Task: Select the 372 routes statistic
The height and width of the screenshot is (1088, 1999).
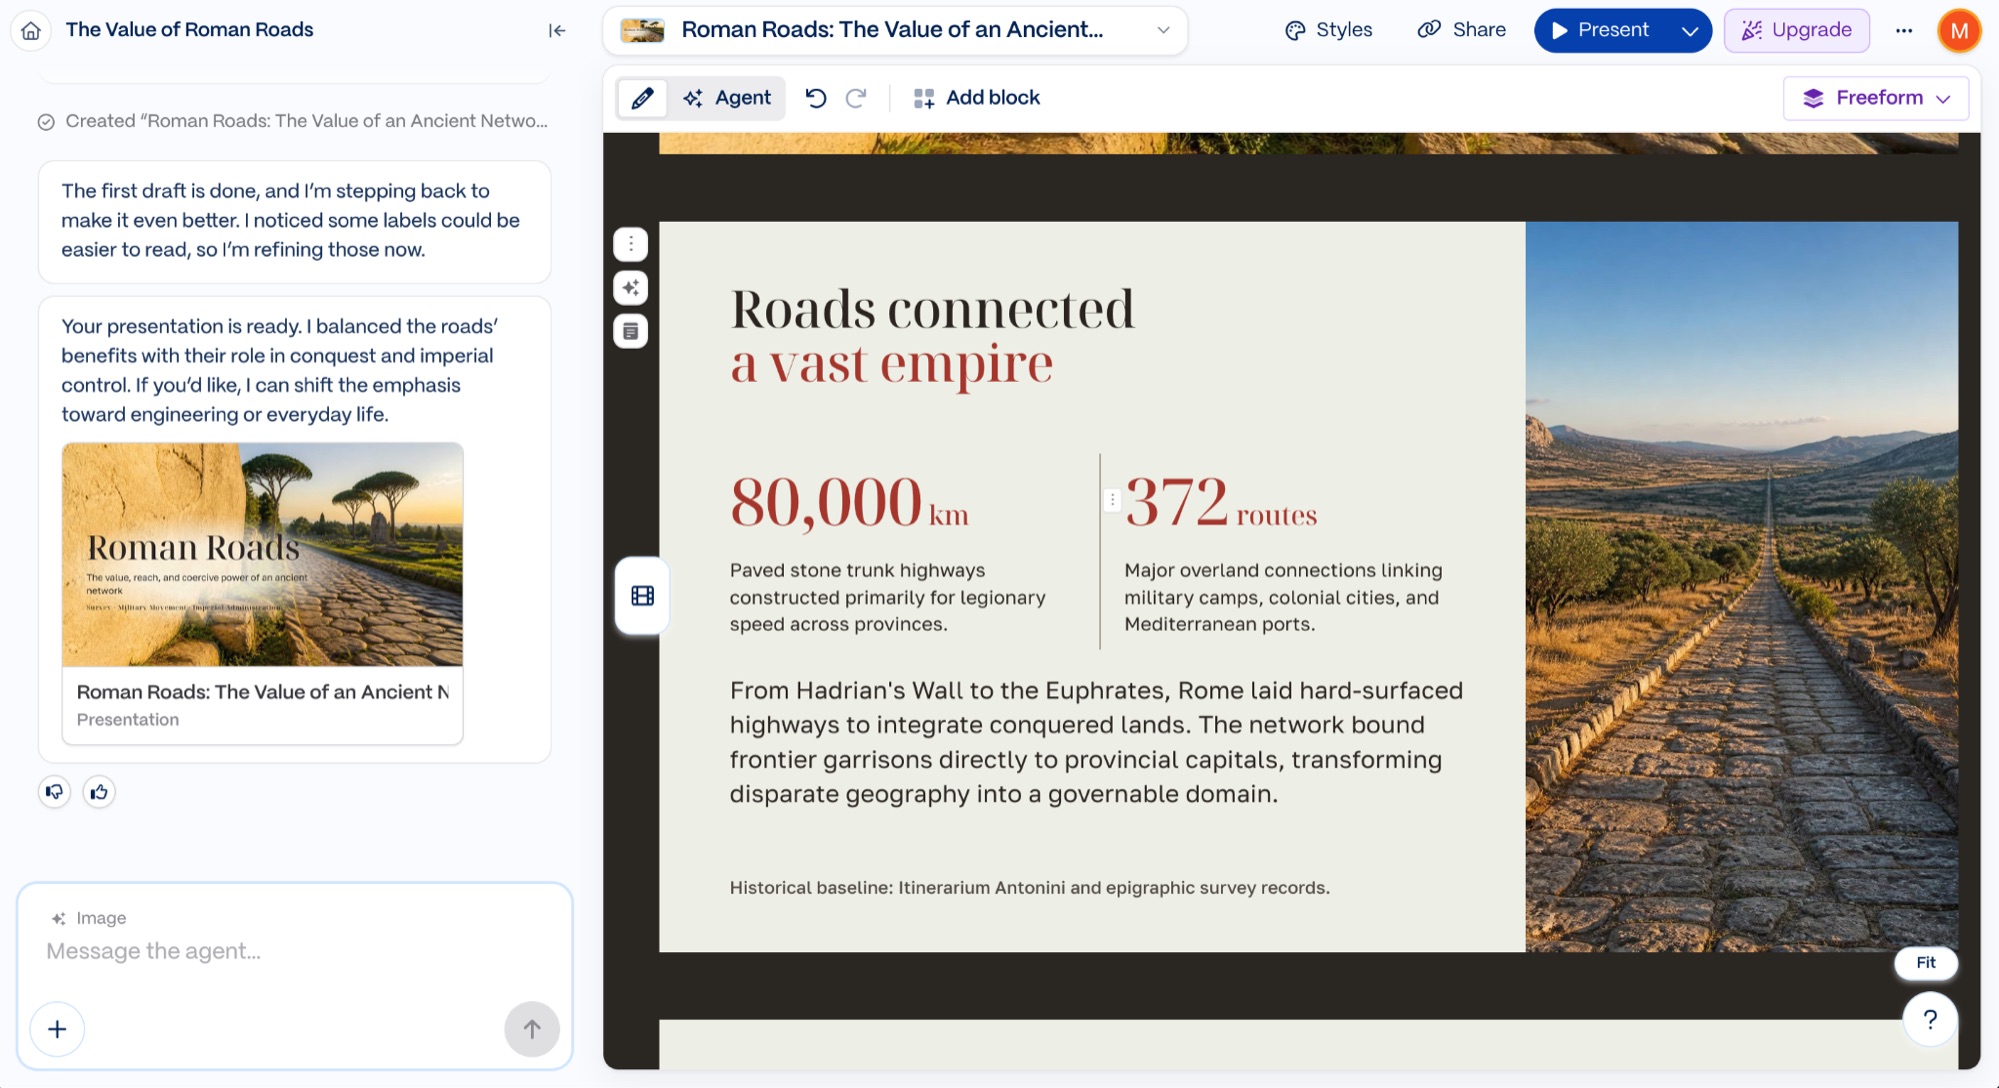Action: click(x=1221, y=503)
